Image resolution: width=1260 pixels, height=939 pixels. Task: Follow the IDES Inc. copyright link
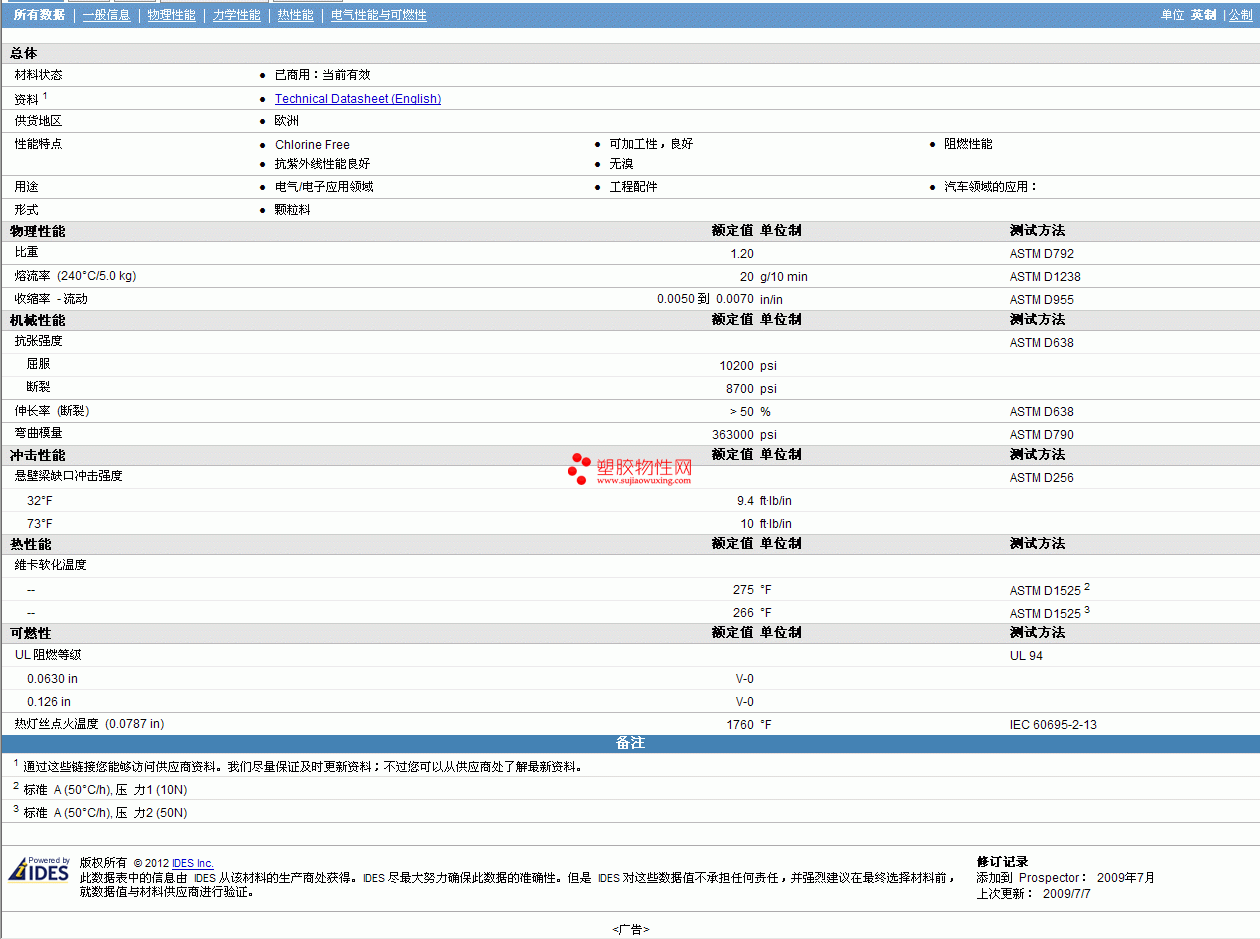[193, 863]
